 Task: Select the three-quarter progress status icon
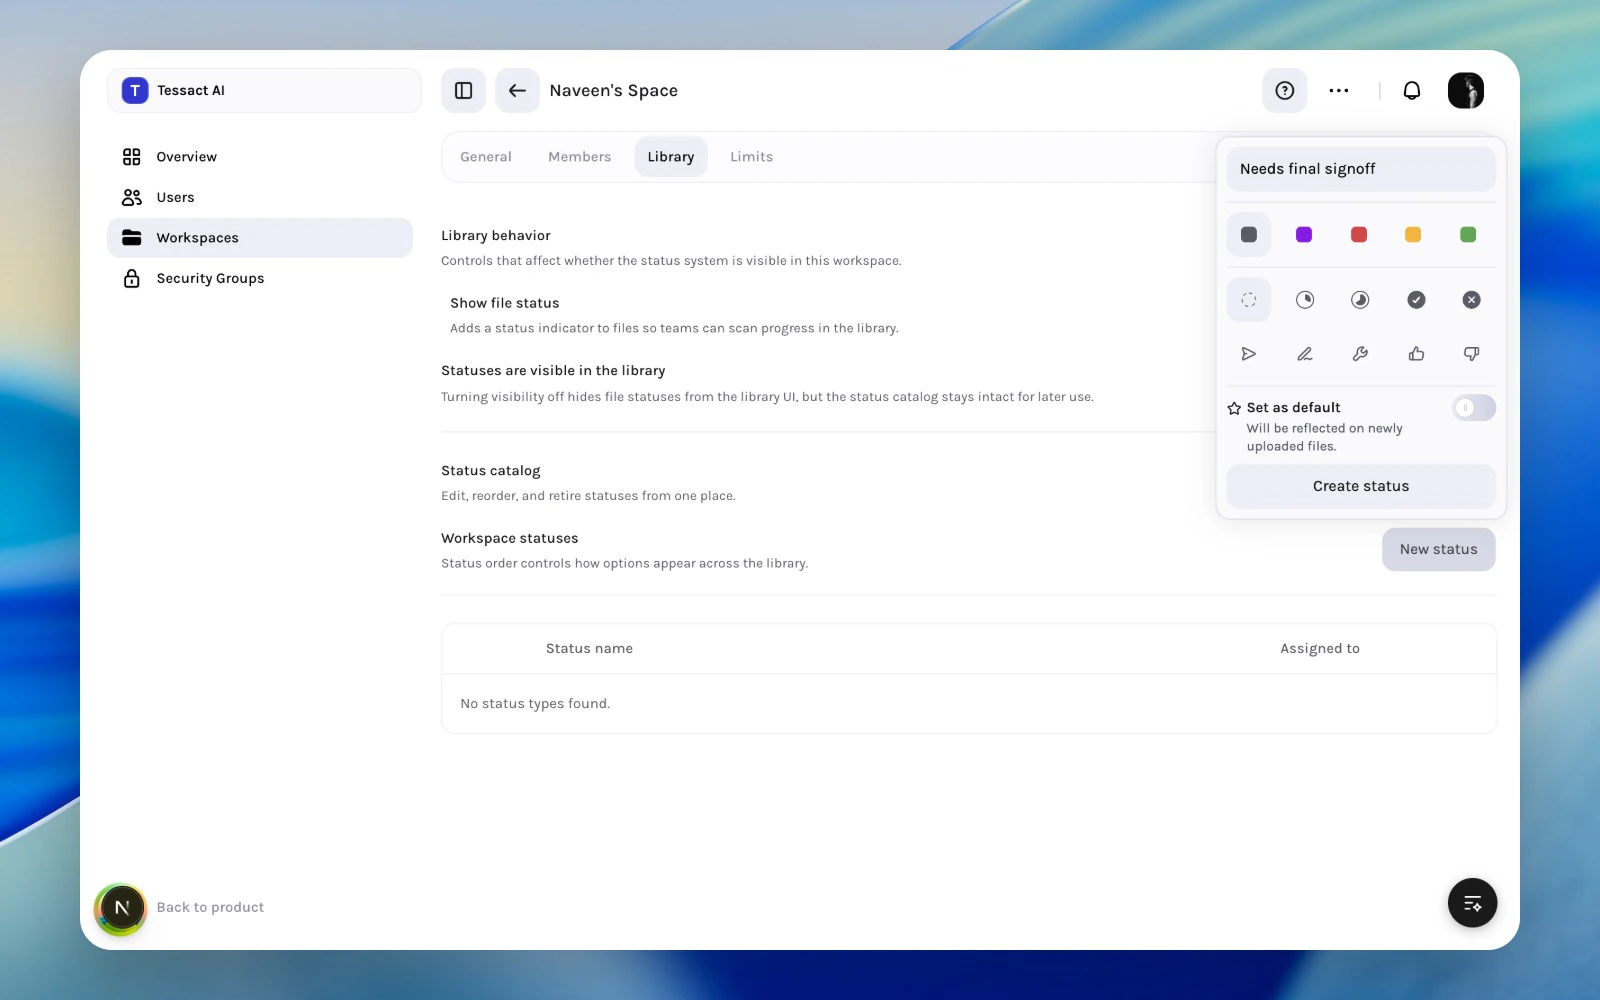point(1360,300)
